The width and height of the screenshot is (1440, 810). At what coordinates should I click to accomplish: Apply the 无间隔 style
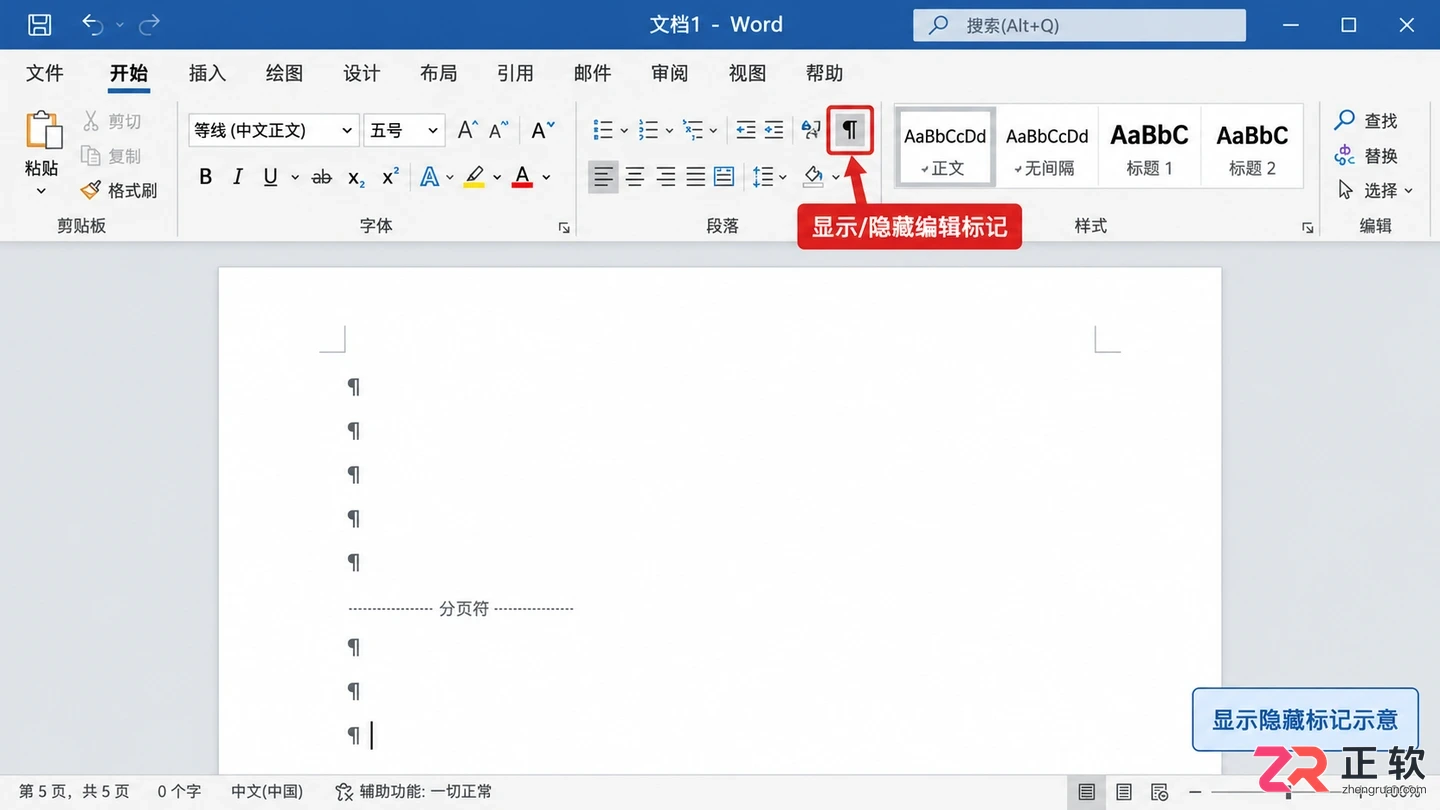tap(1047, 147)
